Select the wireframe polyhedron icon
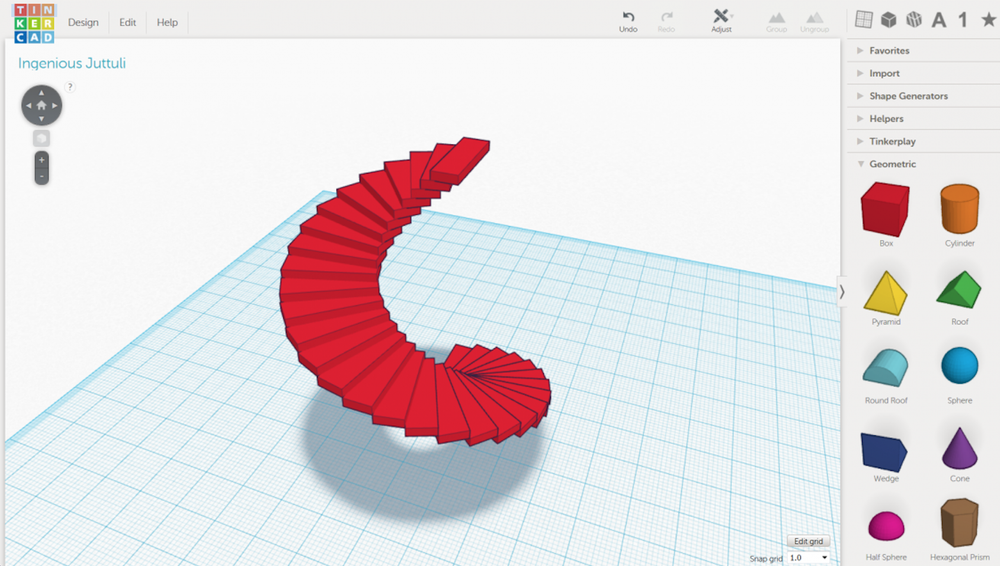Screen dimensions: 1000x566 point(914,20)
